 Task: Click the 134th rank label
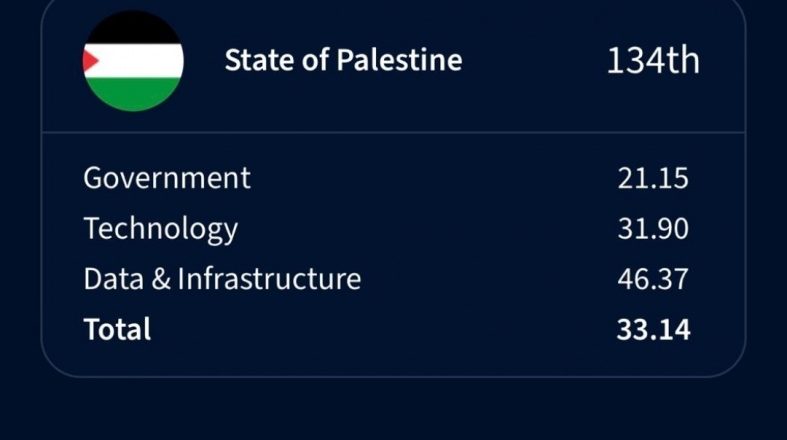click(652, 60)
